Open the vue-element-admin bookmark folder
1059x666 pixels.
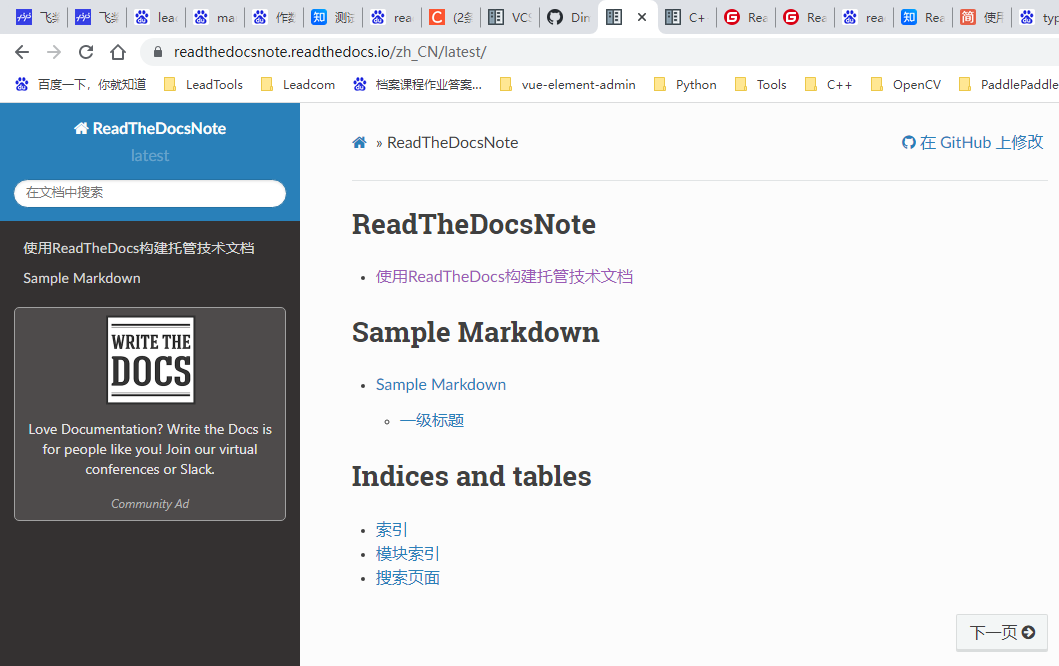pyautogui.click(x=568, y=84)
